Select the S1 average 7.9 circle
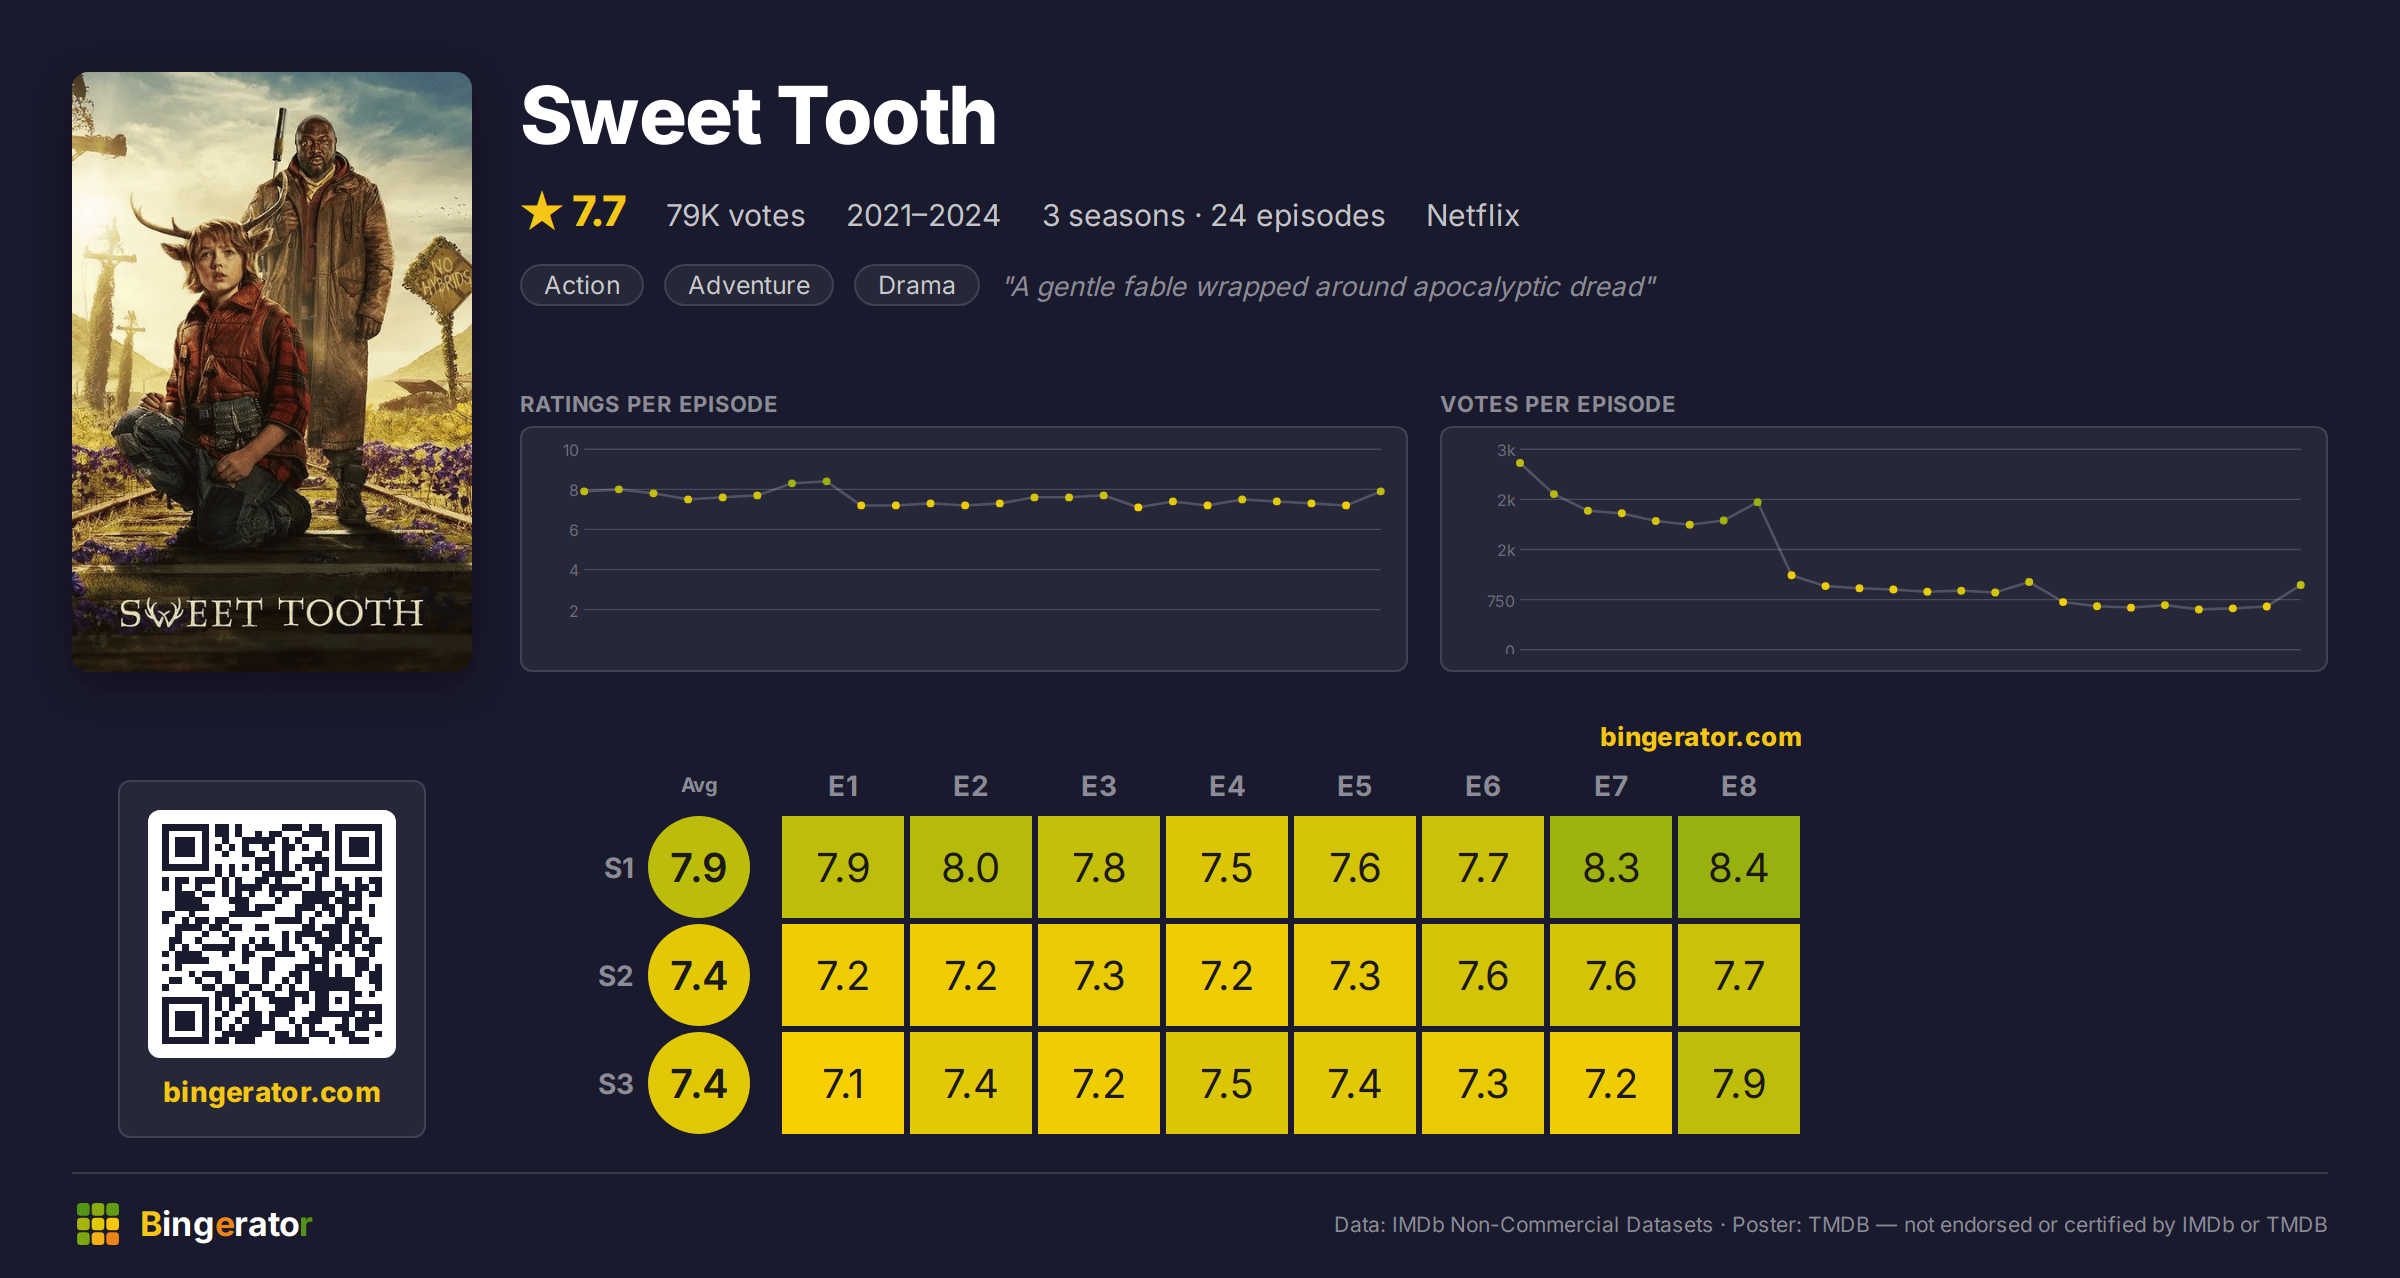 pos(699,867)
